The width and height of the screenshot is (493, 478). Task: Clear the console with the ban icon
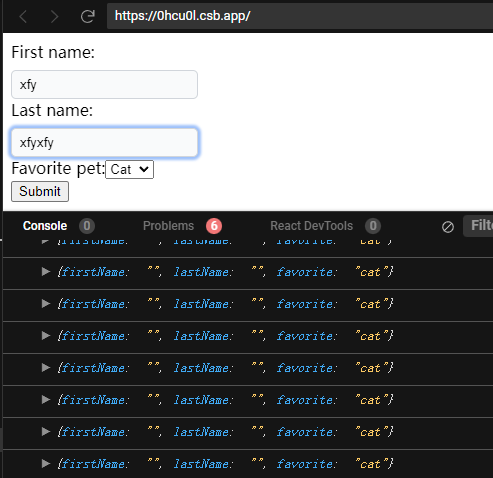448,227
